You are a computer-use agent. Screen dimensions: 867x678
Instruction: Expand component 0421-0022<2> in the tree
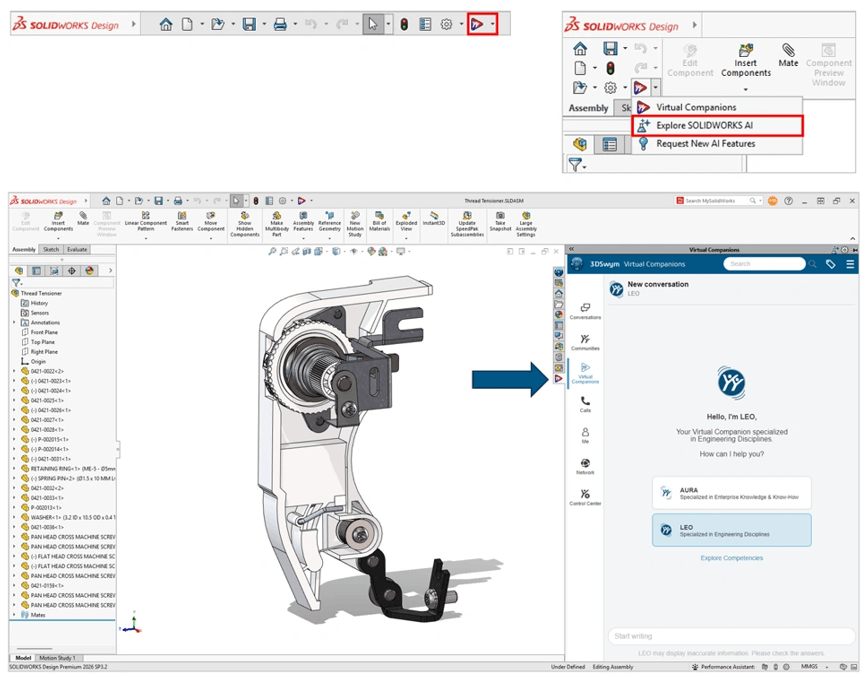(x=14, y=371)
